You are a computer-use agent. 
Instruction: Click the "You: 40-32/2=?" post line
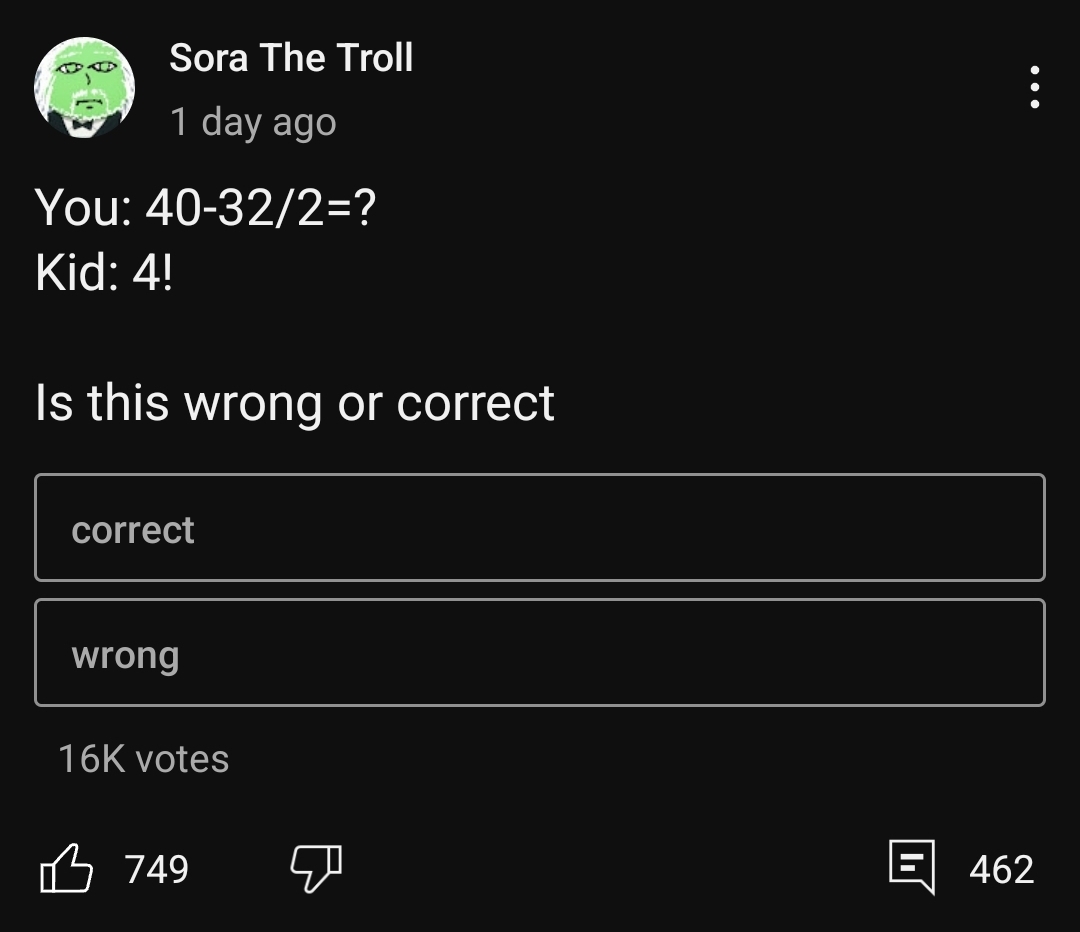pyautogui.click(x=206, y=208)
